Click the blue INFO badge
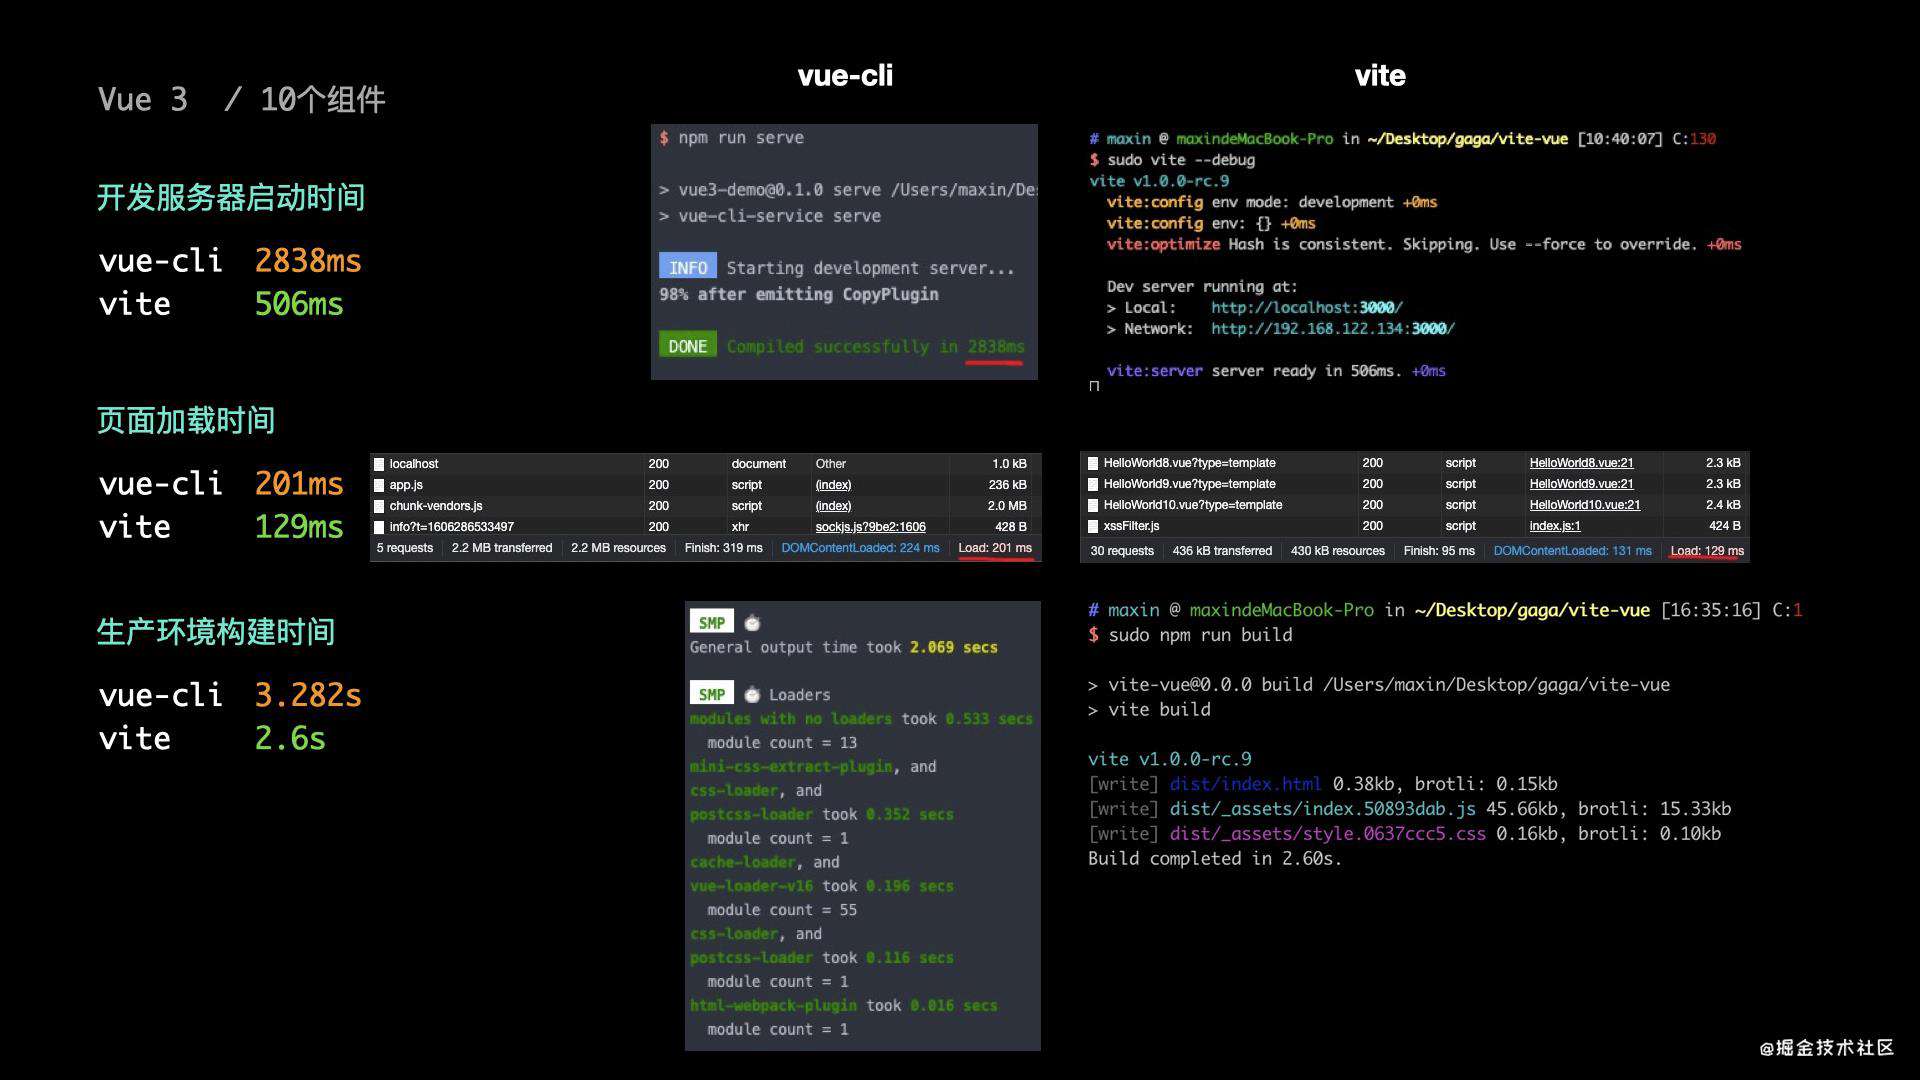Screen dimensions: 1920x1080 [688, 267]
